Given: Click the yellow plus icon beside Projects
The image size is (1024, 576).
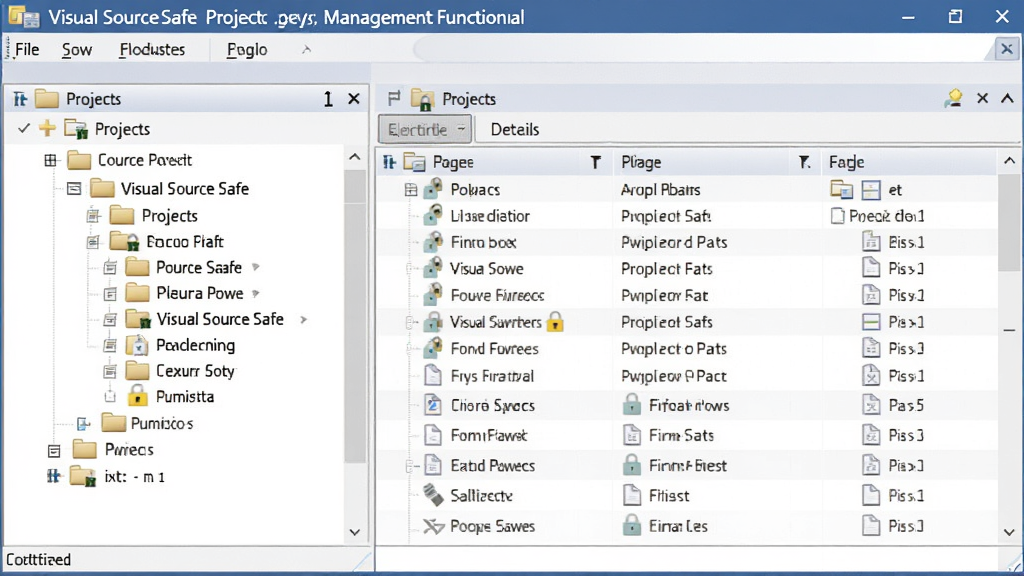Looking at the screenshot, I should click(47, 128).
